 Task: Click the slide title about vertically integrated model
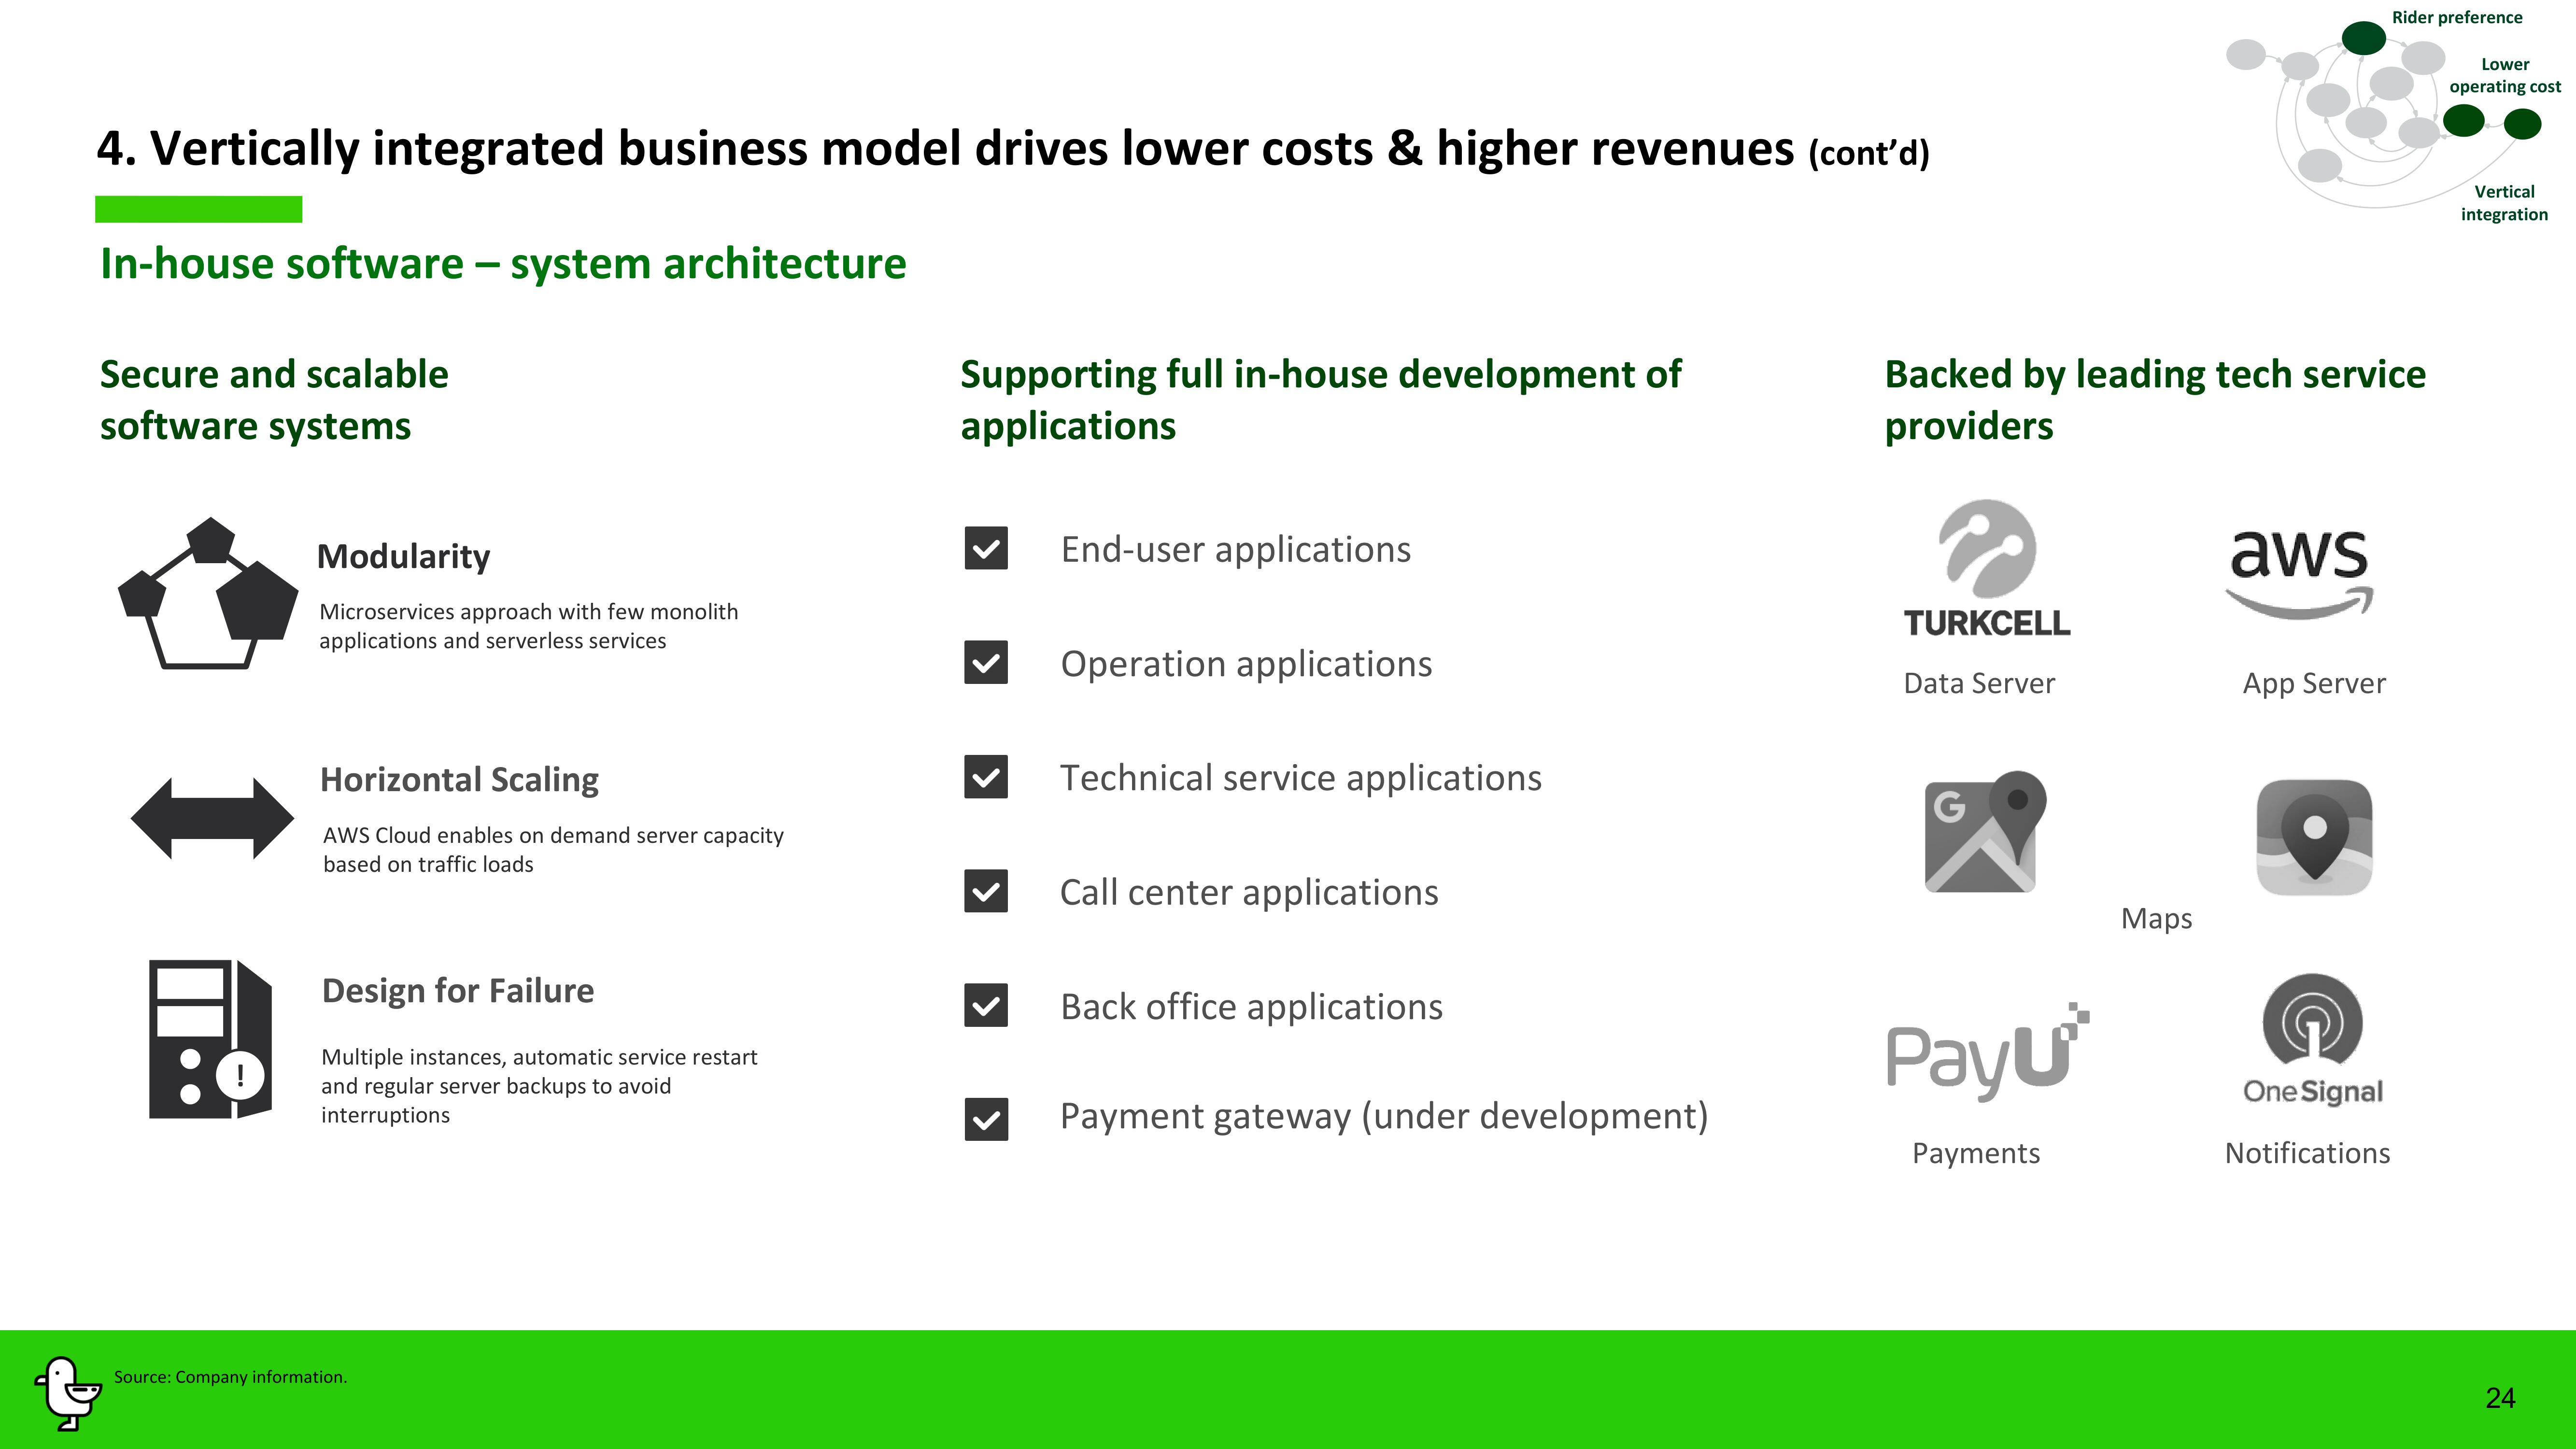pos(1013,149)
